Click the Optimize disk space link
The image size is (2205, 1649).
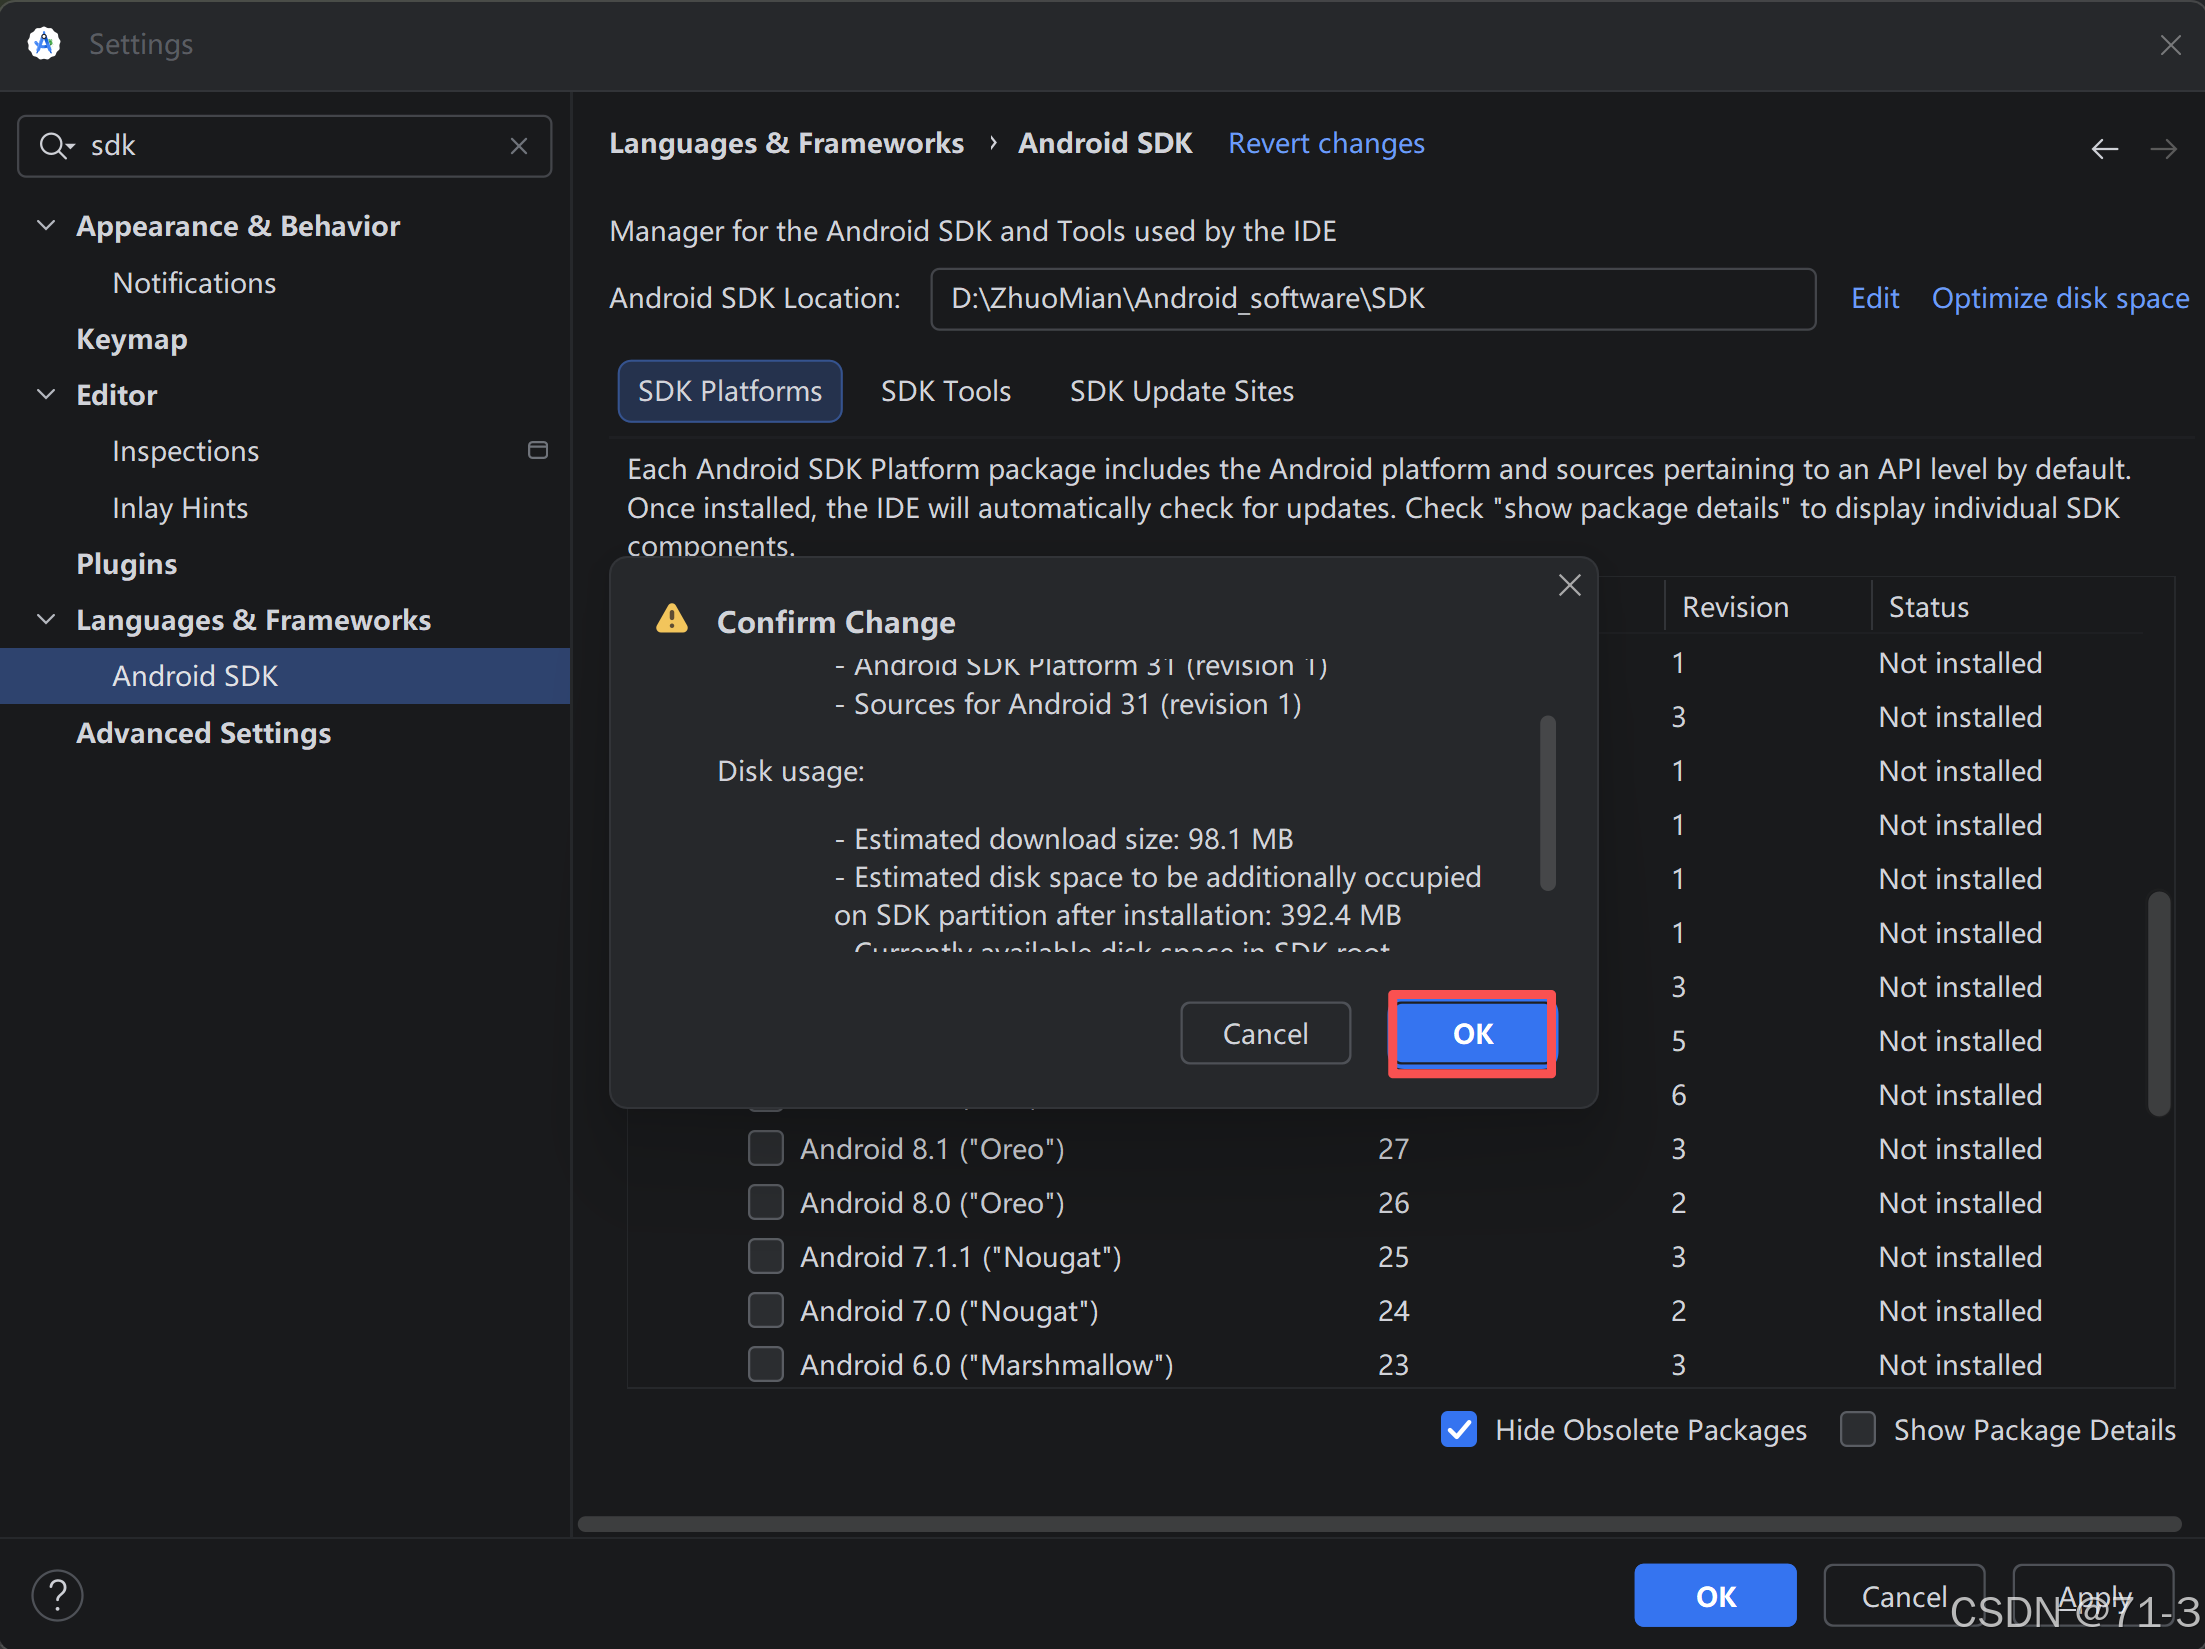pos(2060,298)
